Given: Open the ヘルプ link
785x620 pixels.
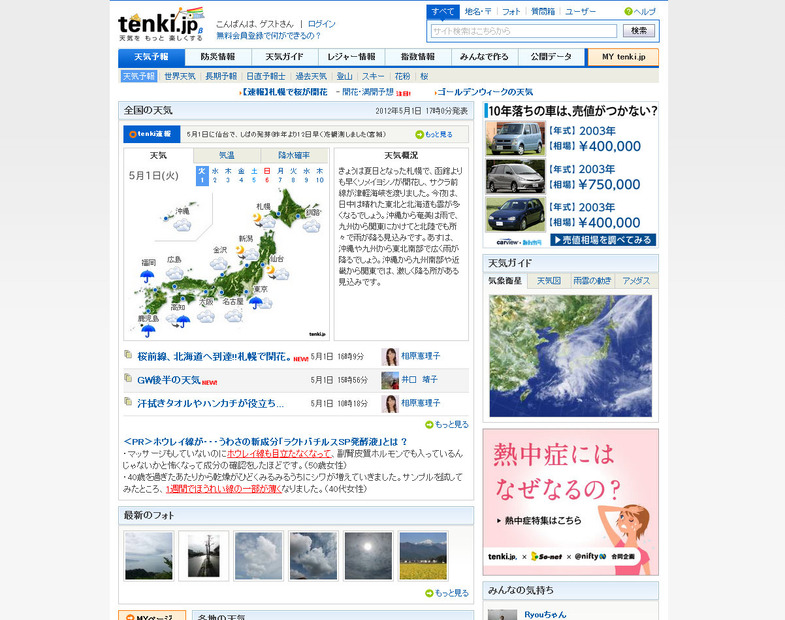Looking at the screenshot, I should tap(644, 12).
